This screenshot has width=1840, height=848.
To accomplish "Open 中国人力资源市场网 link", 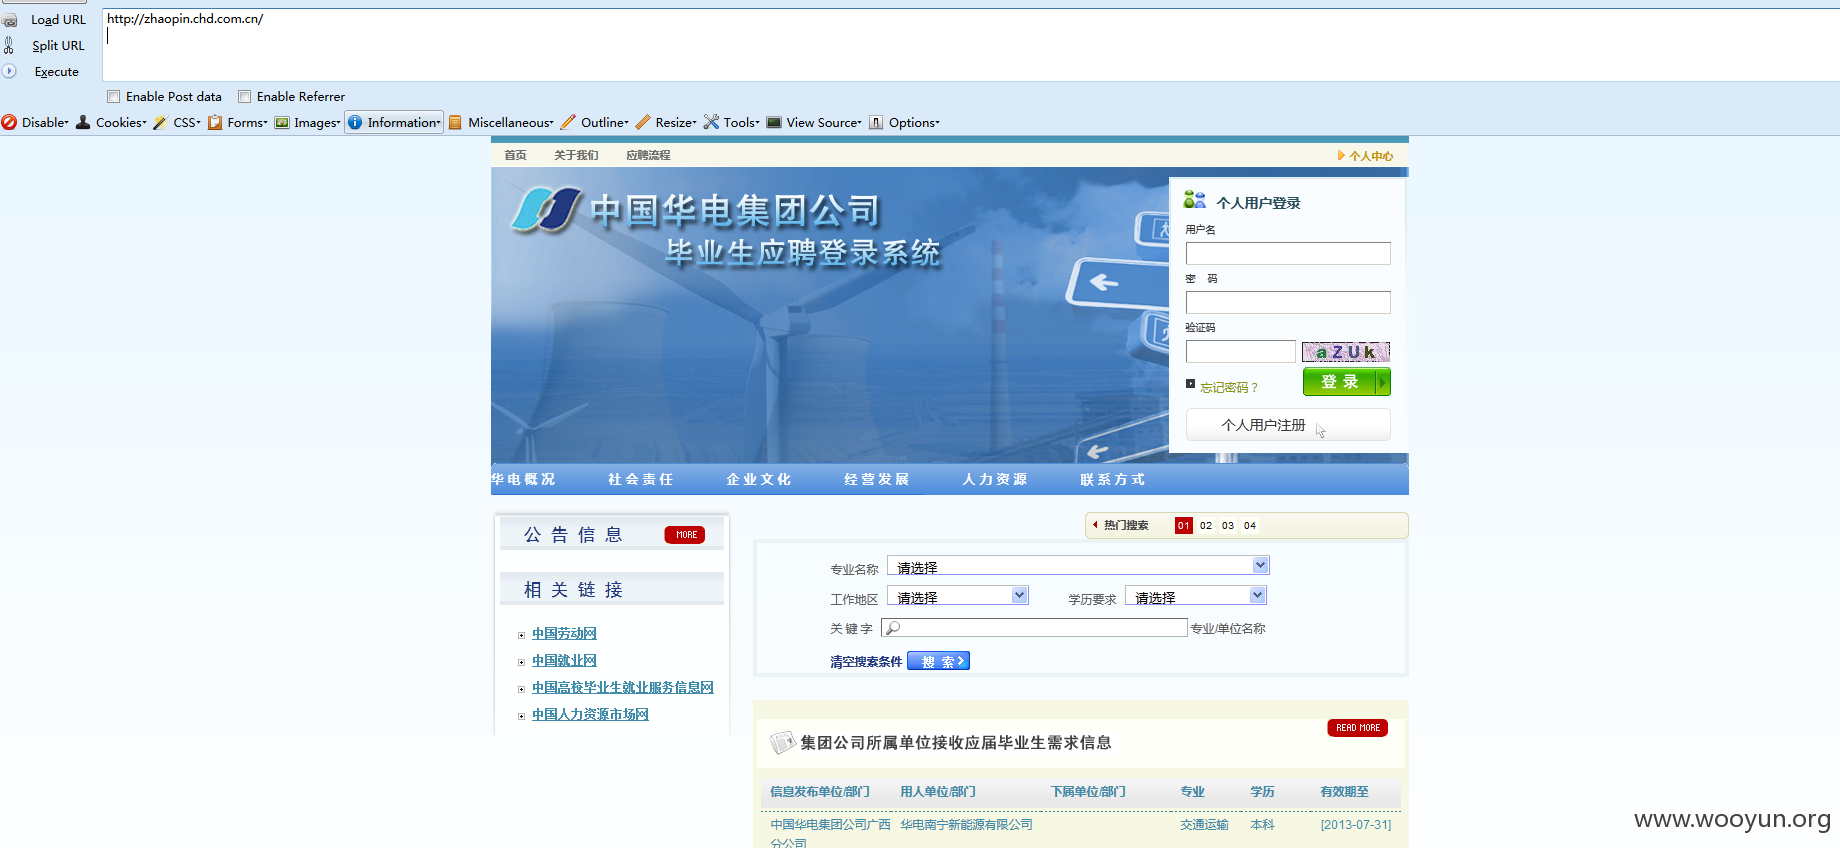I will [x=590, y=714].
